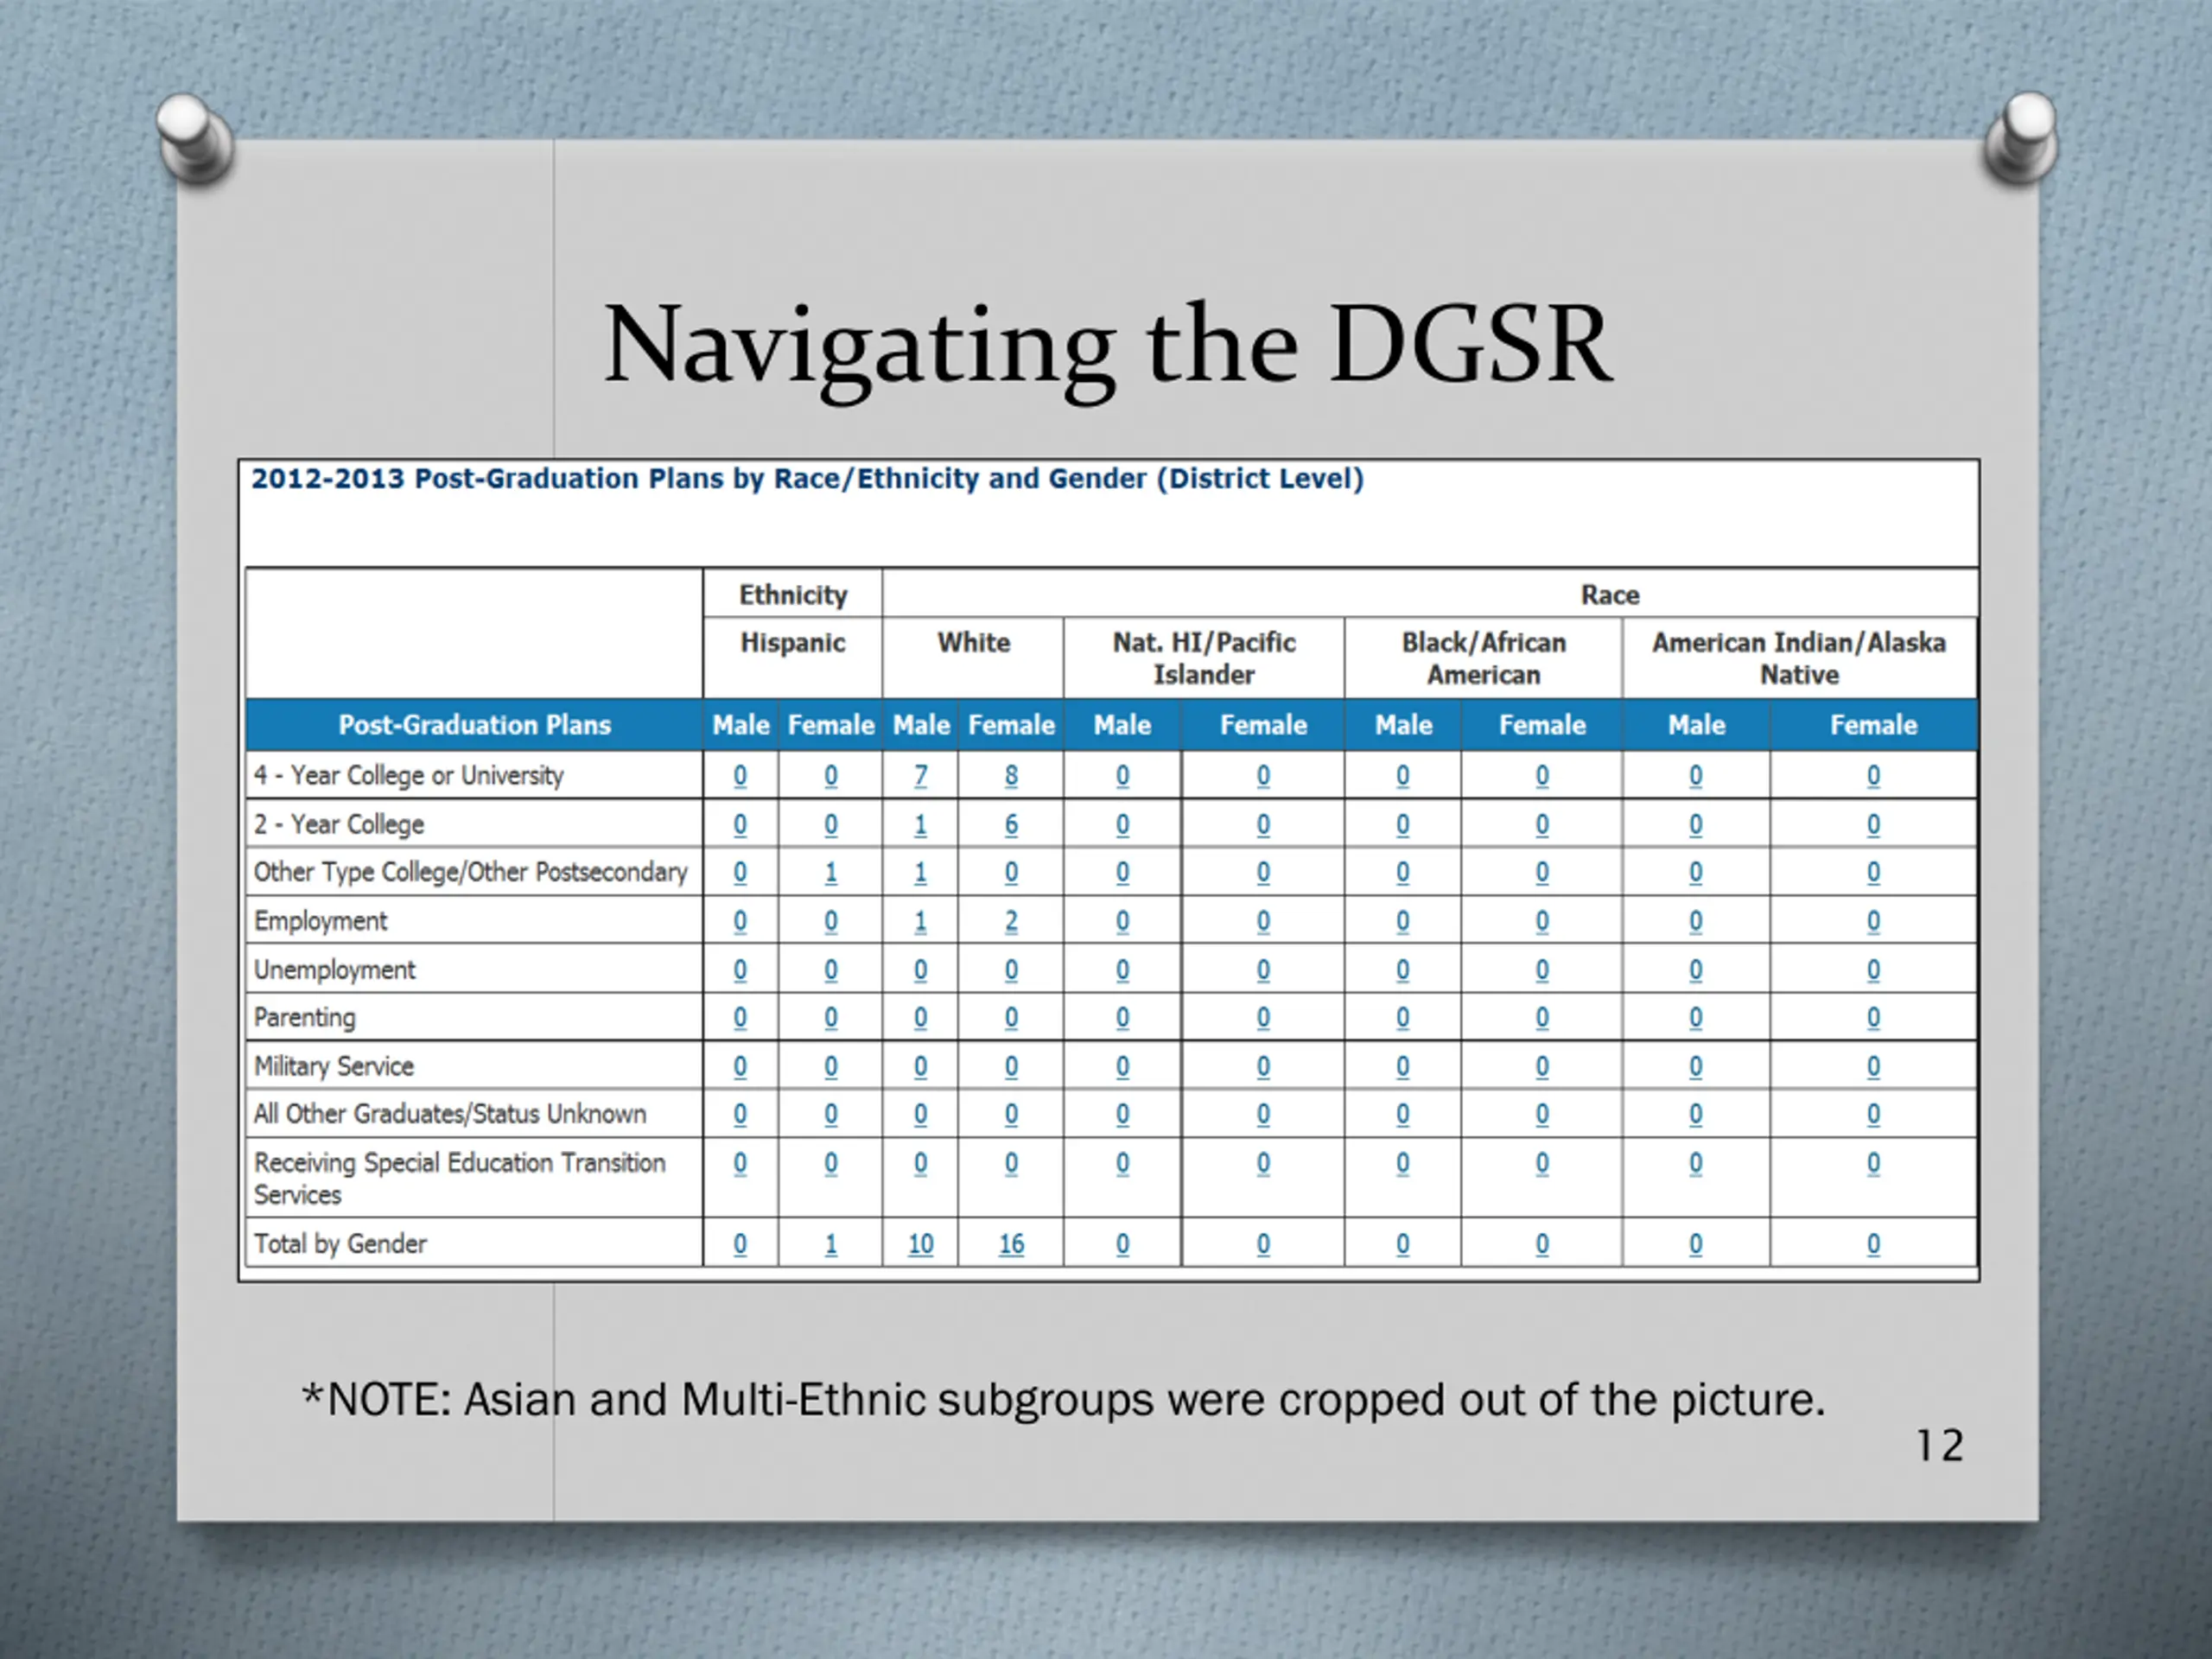Viewport: 2212px width, 1659px height.
Task: Open White Male Total by Gender value 10
Action: click(920, 1244)
